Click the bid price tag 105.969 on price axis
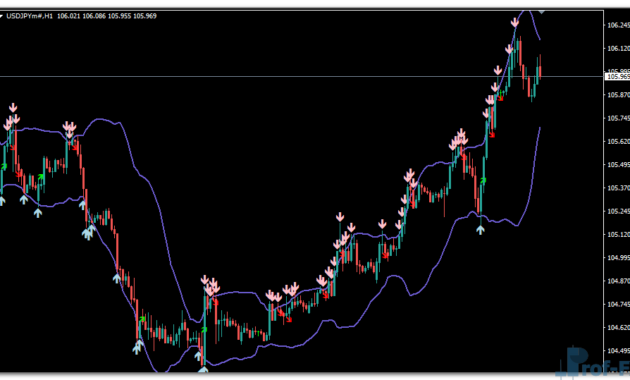The width and height of the screenshot is (630, 380). 618,76
